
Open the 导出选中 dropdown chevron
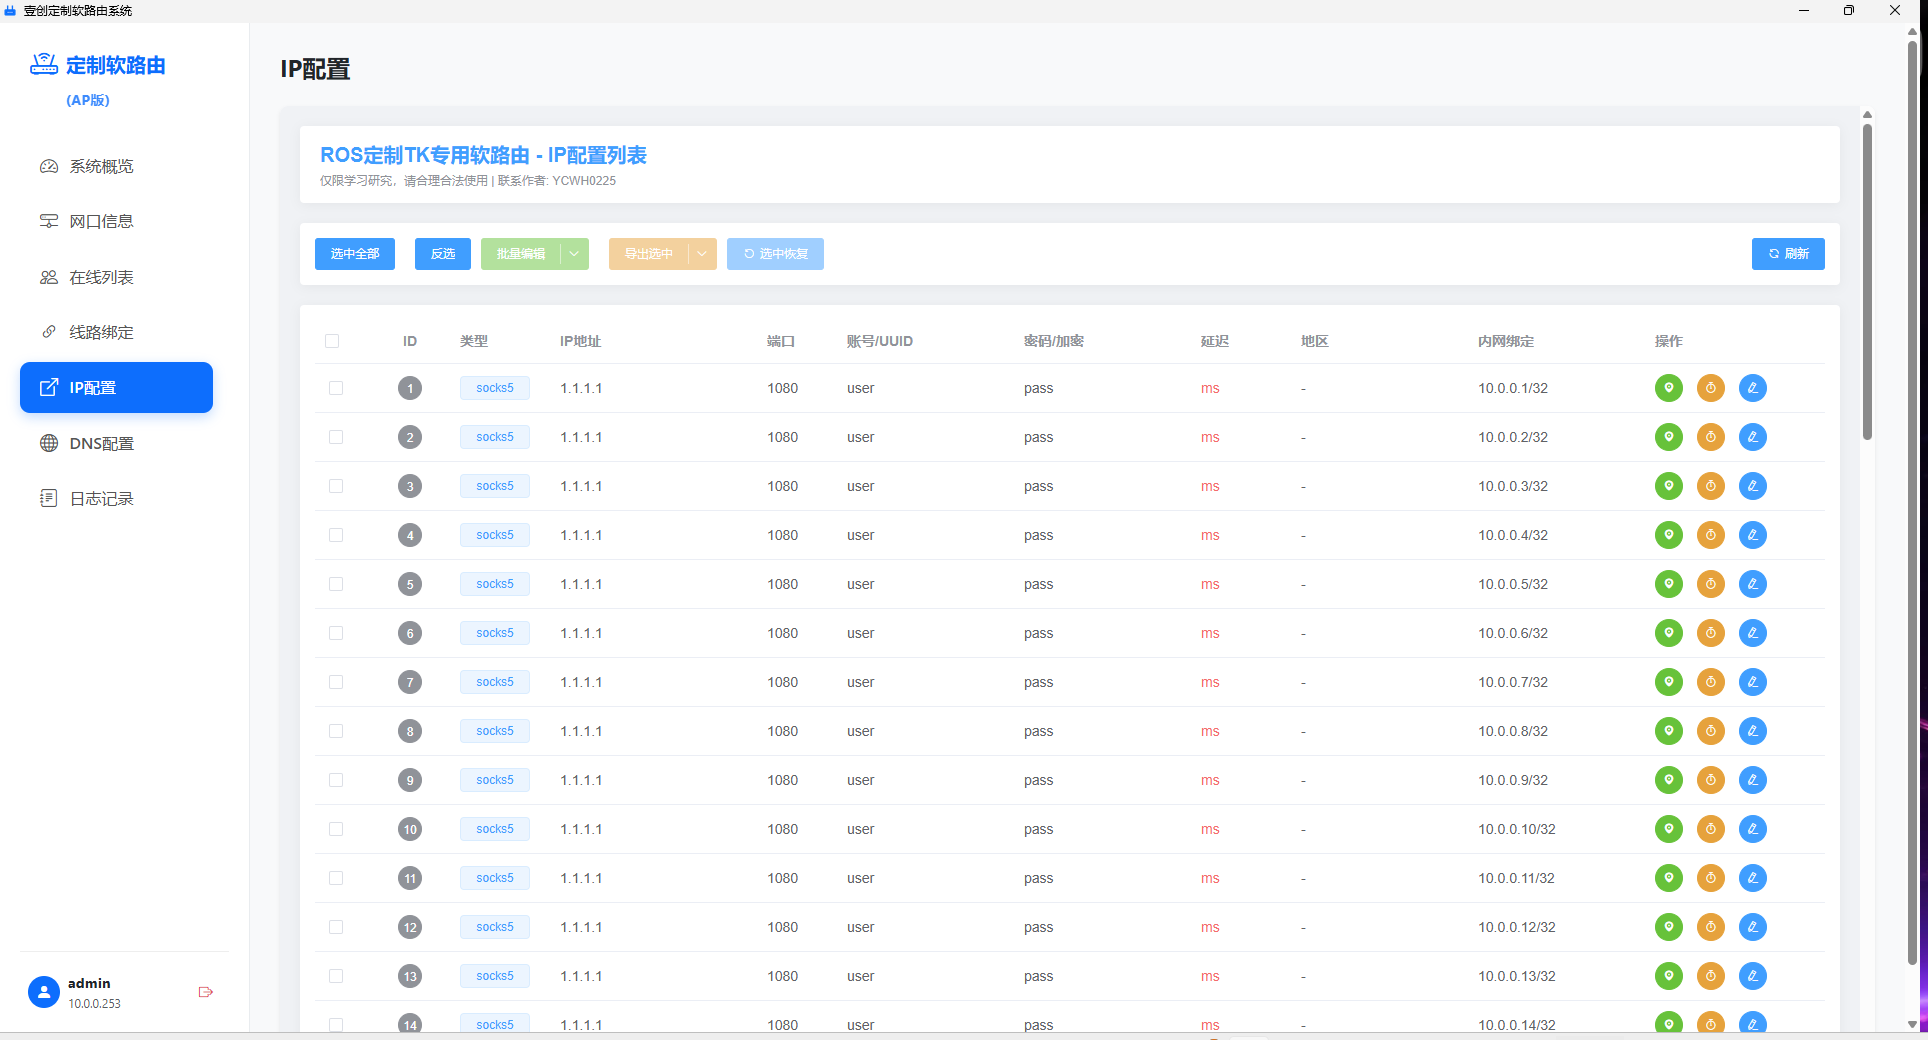[702, 254]
